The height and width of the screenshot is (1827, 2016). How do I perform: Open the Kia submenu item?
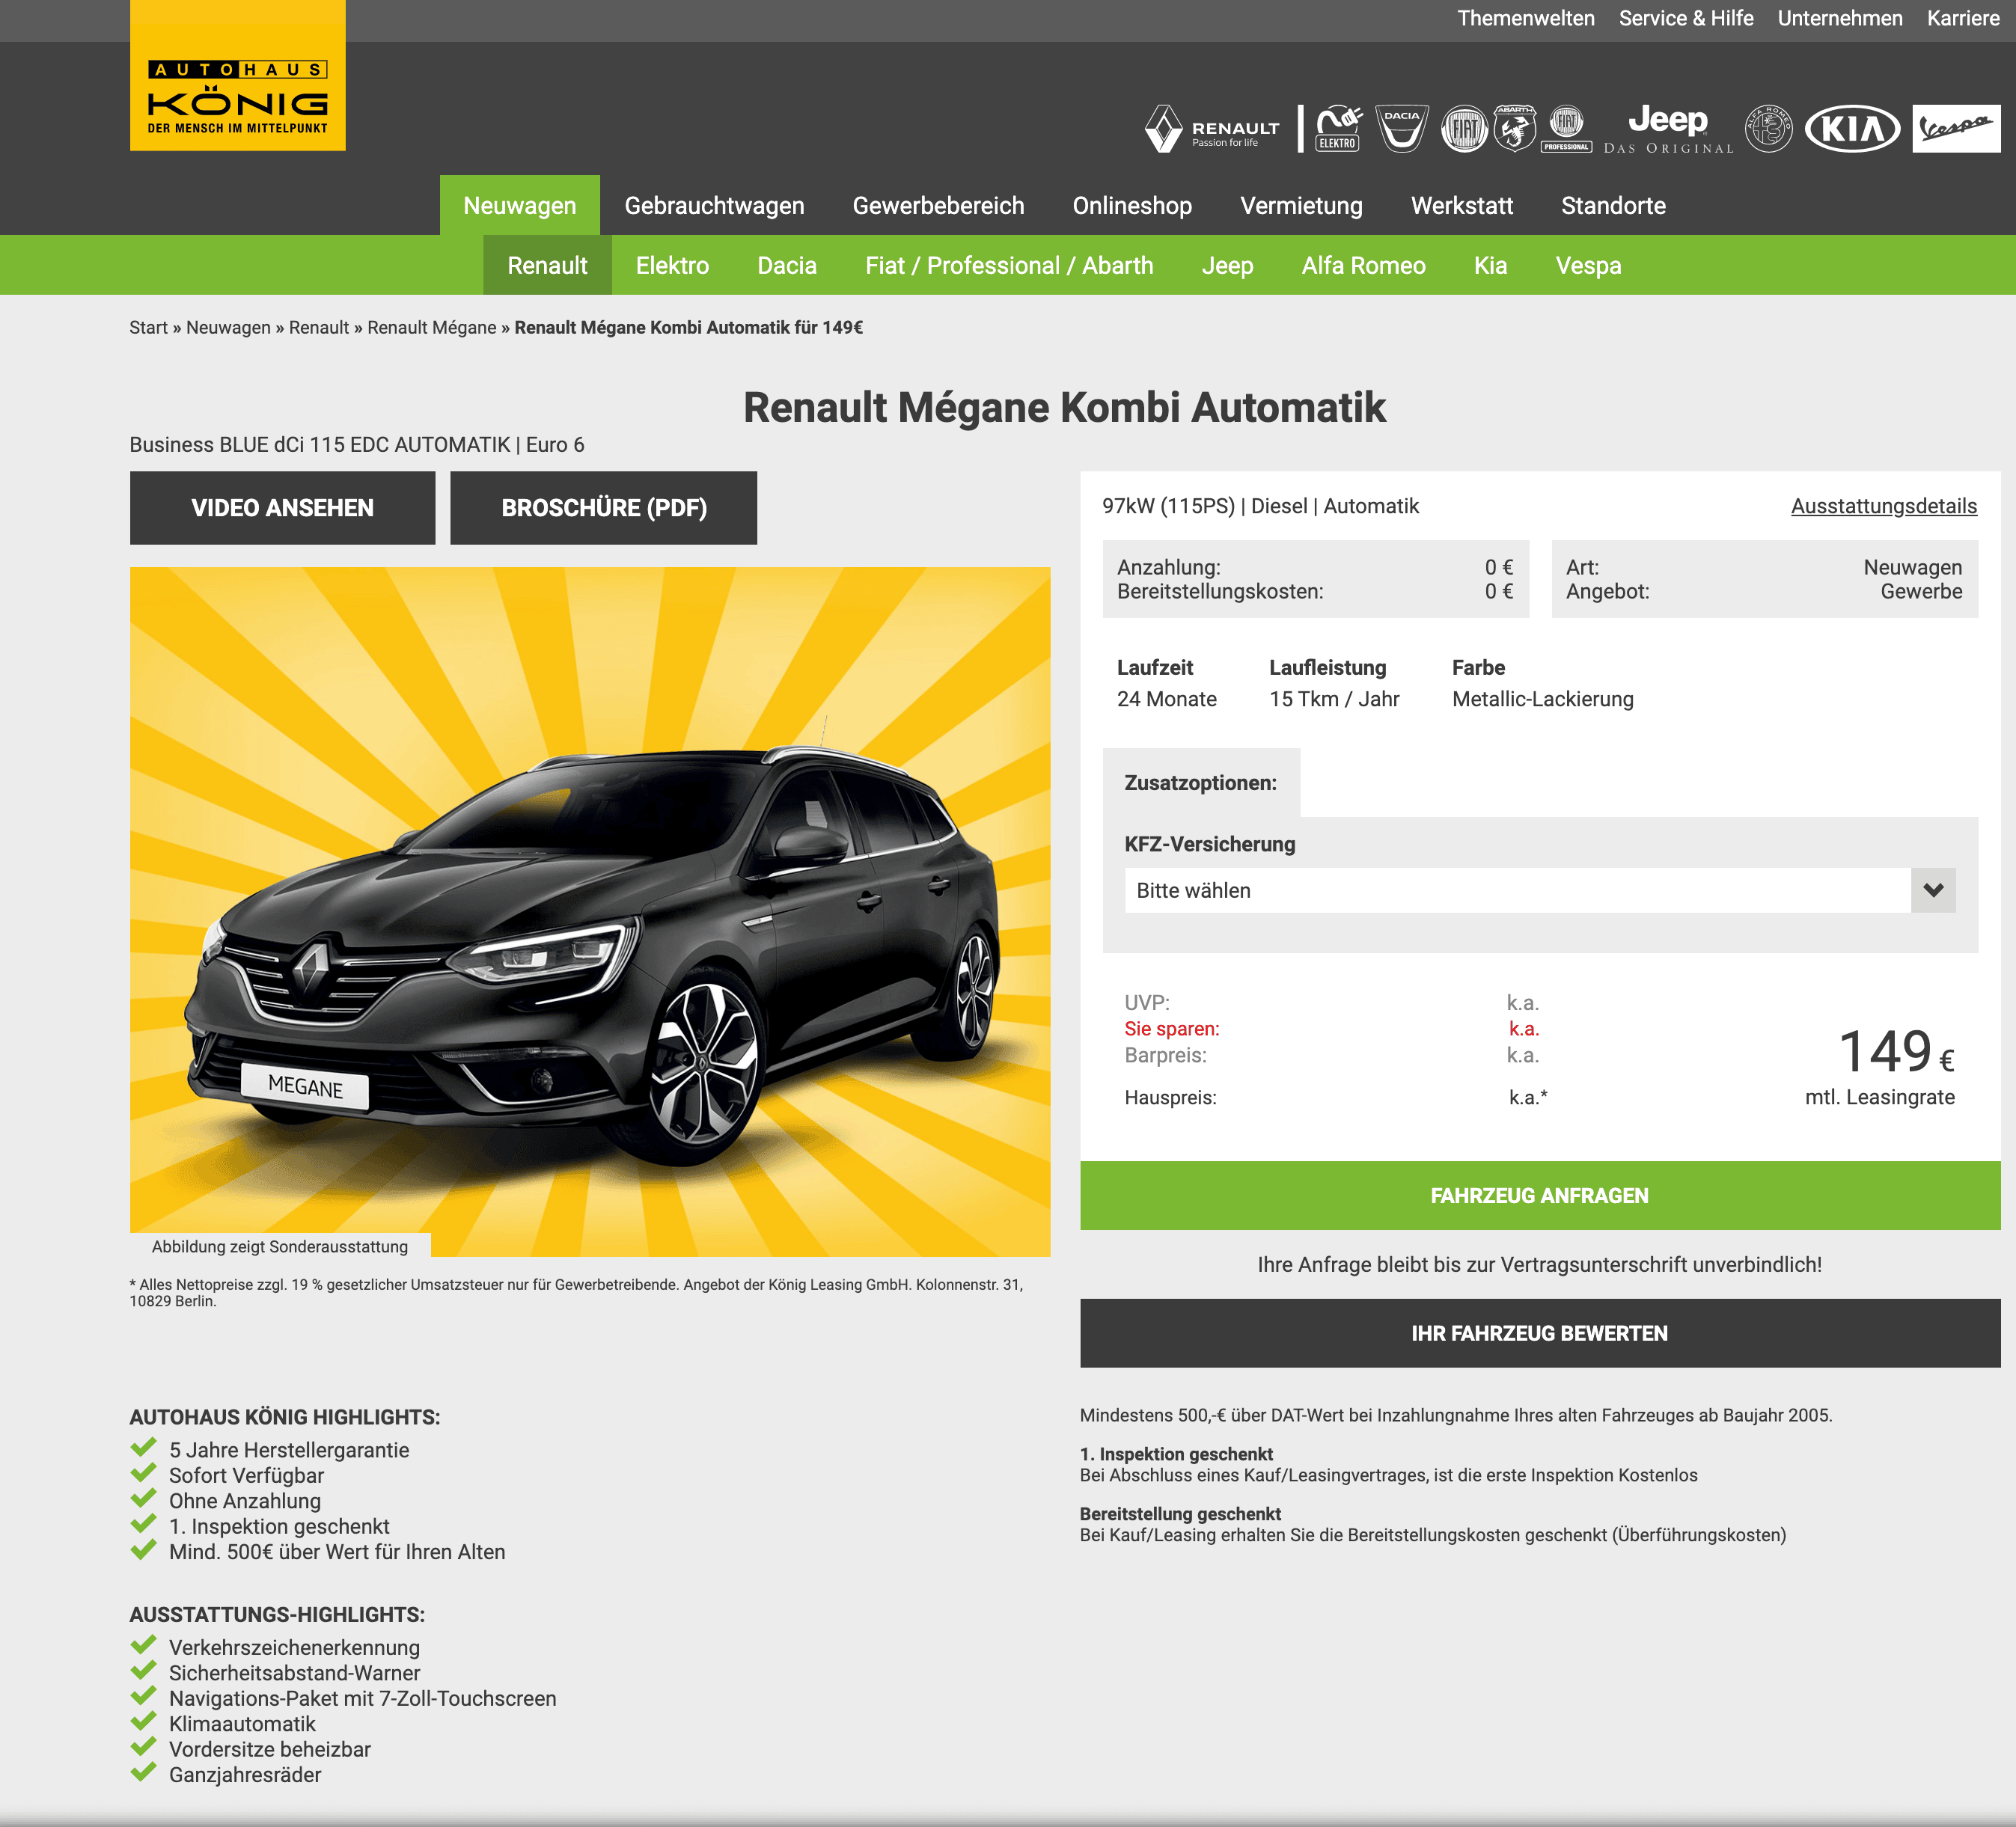(1490, 265)
